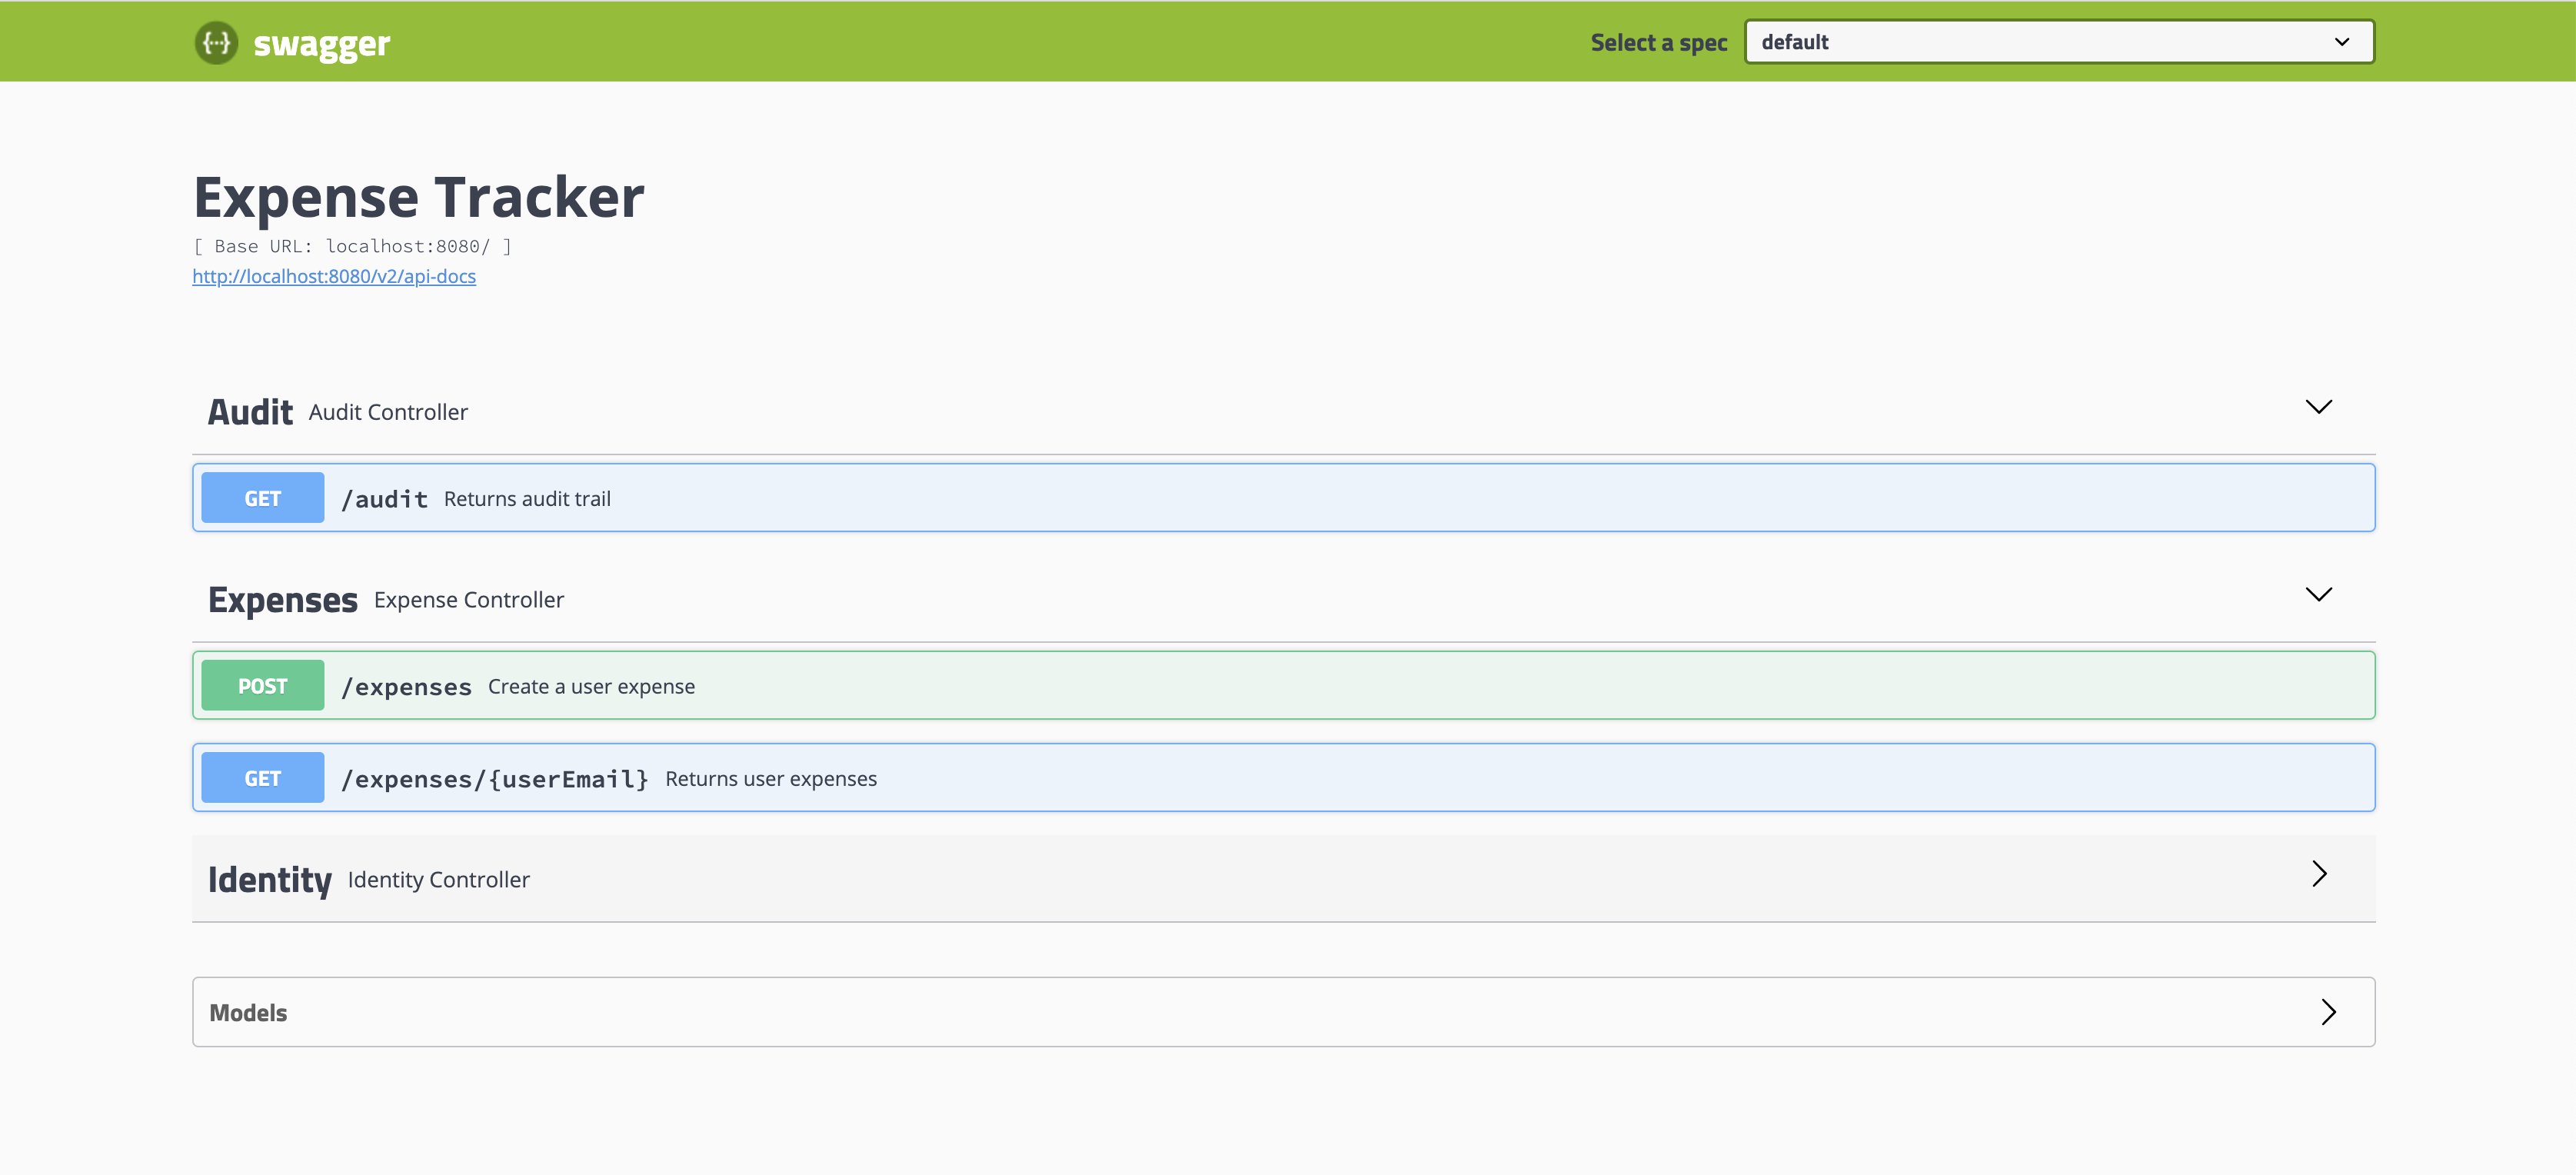
Task: Click the Identity tag heading
Action: pyautogui.click(x=269, y=880)
